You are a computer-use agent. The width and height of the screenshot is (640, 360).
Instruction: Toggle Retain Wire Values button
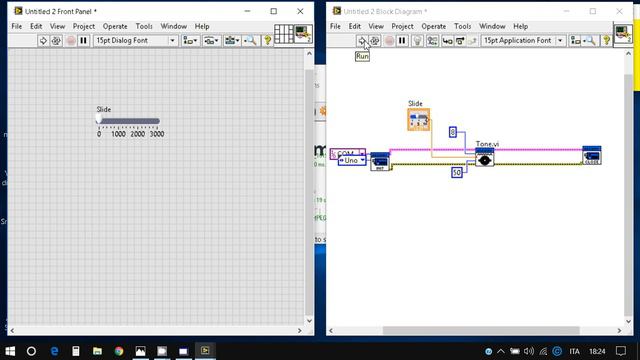coord(432,40)
